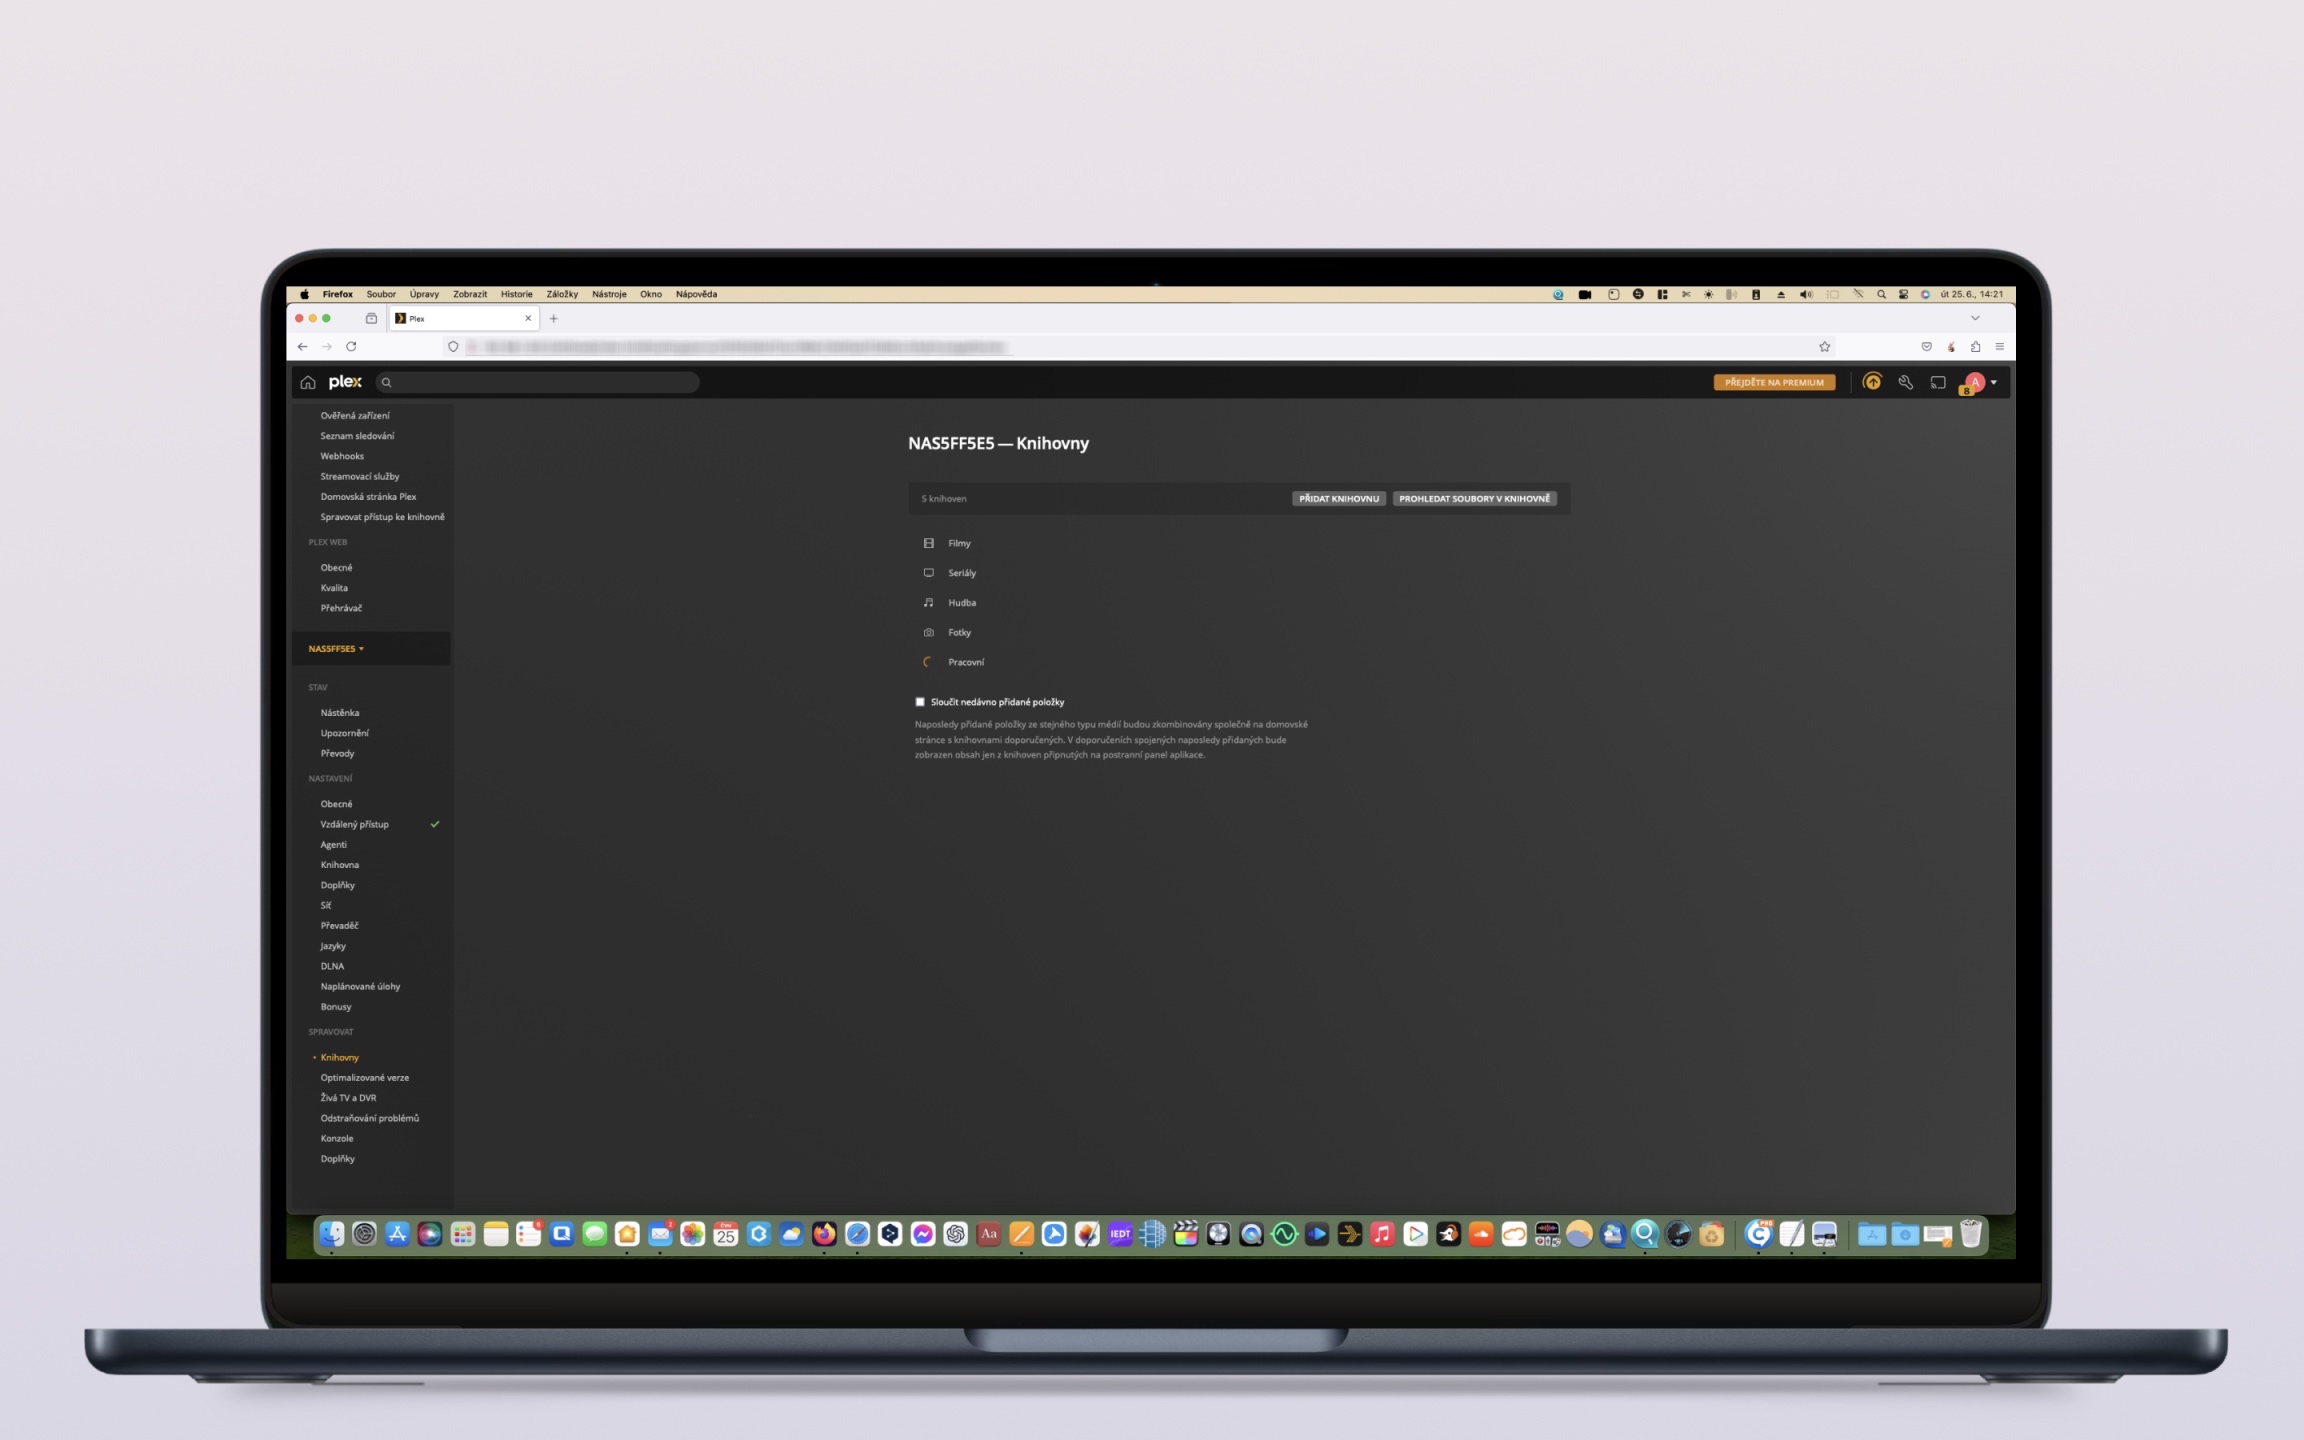Viewport: 2304px width, 1440px height.
Task: Open the activity status icon
Action: (x=1872, y=382)
